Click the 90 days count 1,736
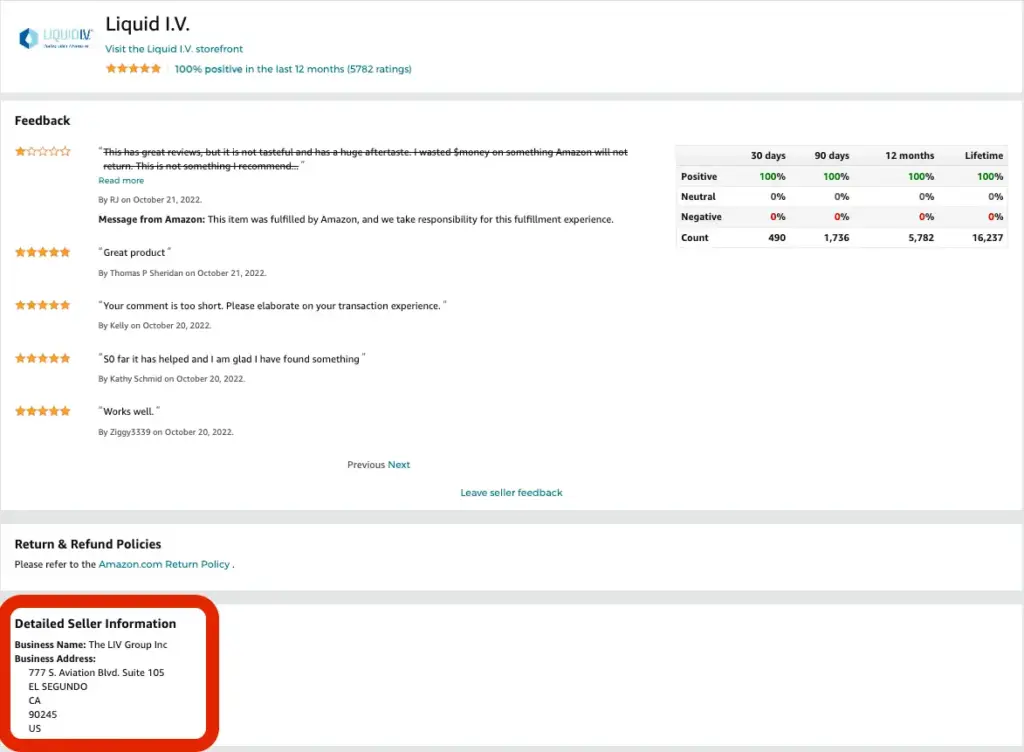 coord(837,238)
